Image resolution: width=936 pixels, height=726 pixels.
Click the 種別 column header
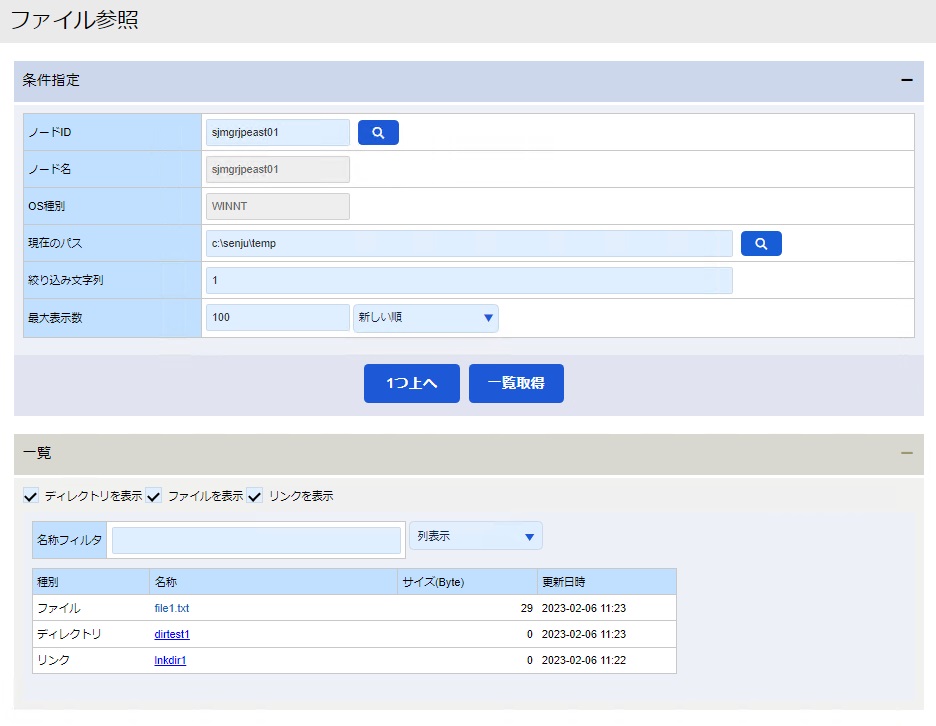click(91, 582)
